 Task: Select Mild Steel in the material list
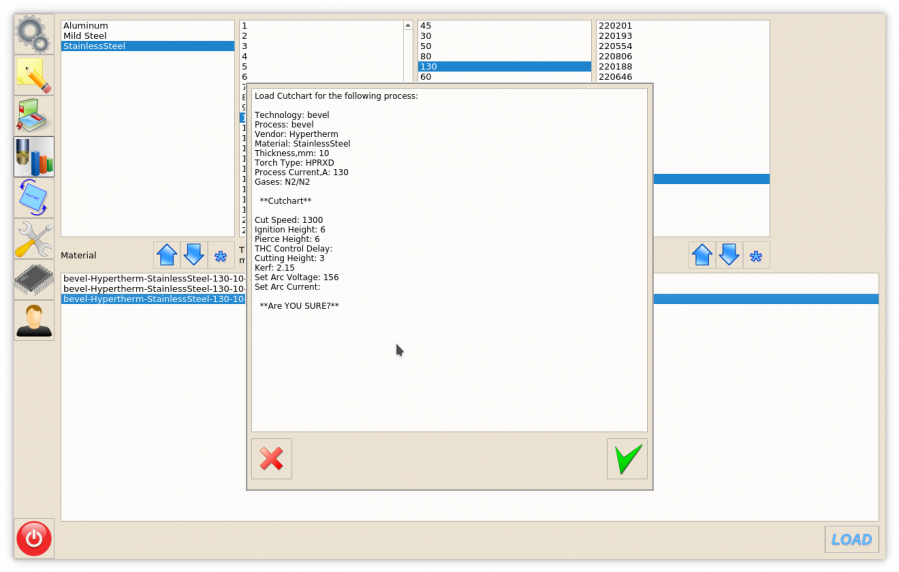[85, 36]
